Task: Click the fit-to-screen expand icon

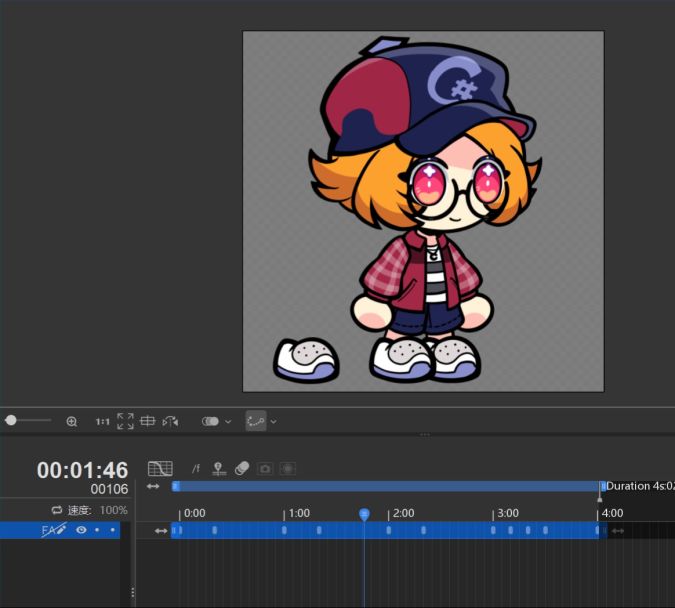Action: (x=125, y=421)
